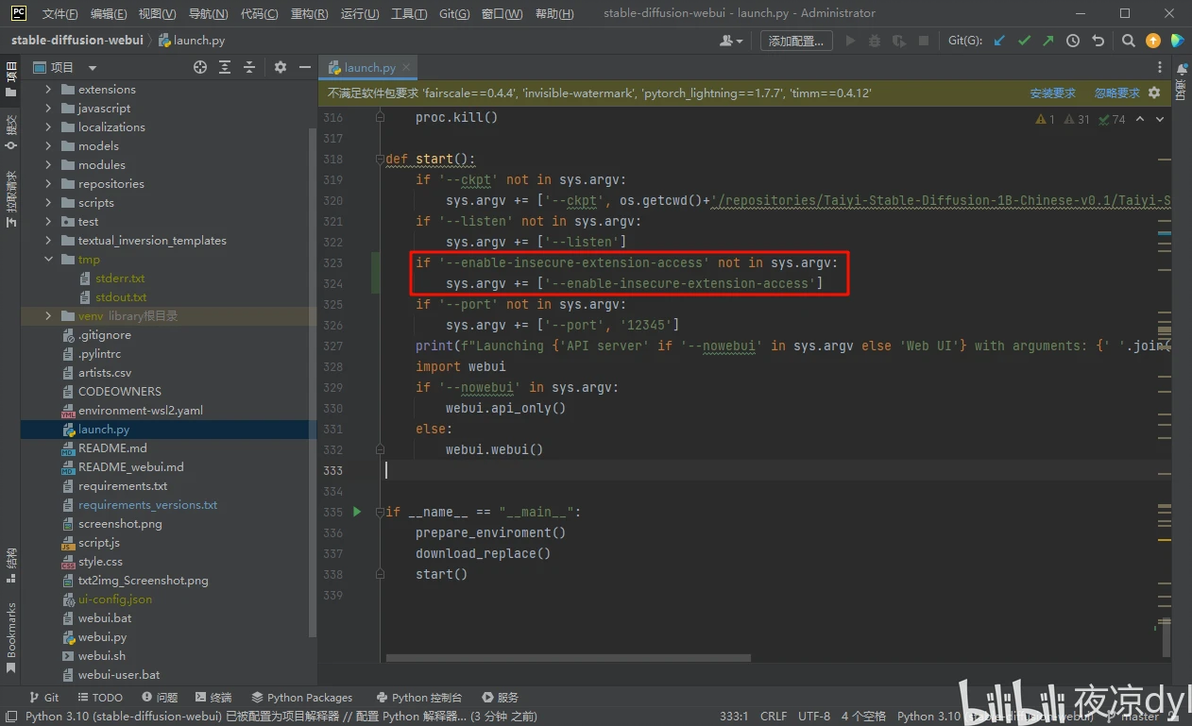1192x726 pixels.
Task: Expand the models folder
Action: pyautogui.click(x=49, y=146)
